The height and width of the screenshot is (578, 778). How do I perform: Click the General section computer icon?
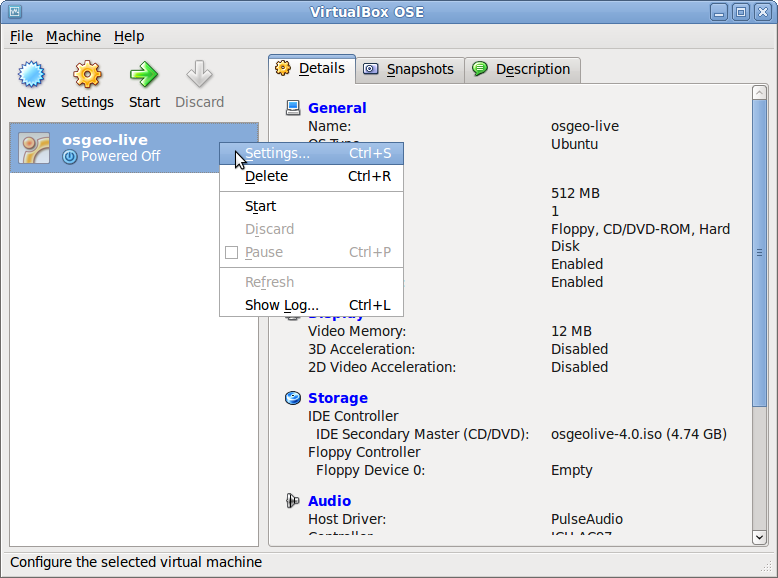pos(293,108)
